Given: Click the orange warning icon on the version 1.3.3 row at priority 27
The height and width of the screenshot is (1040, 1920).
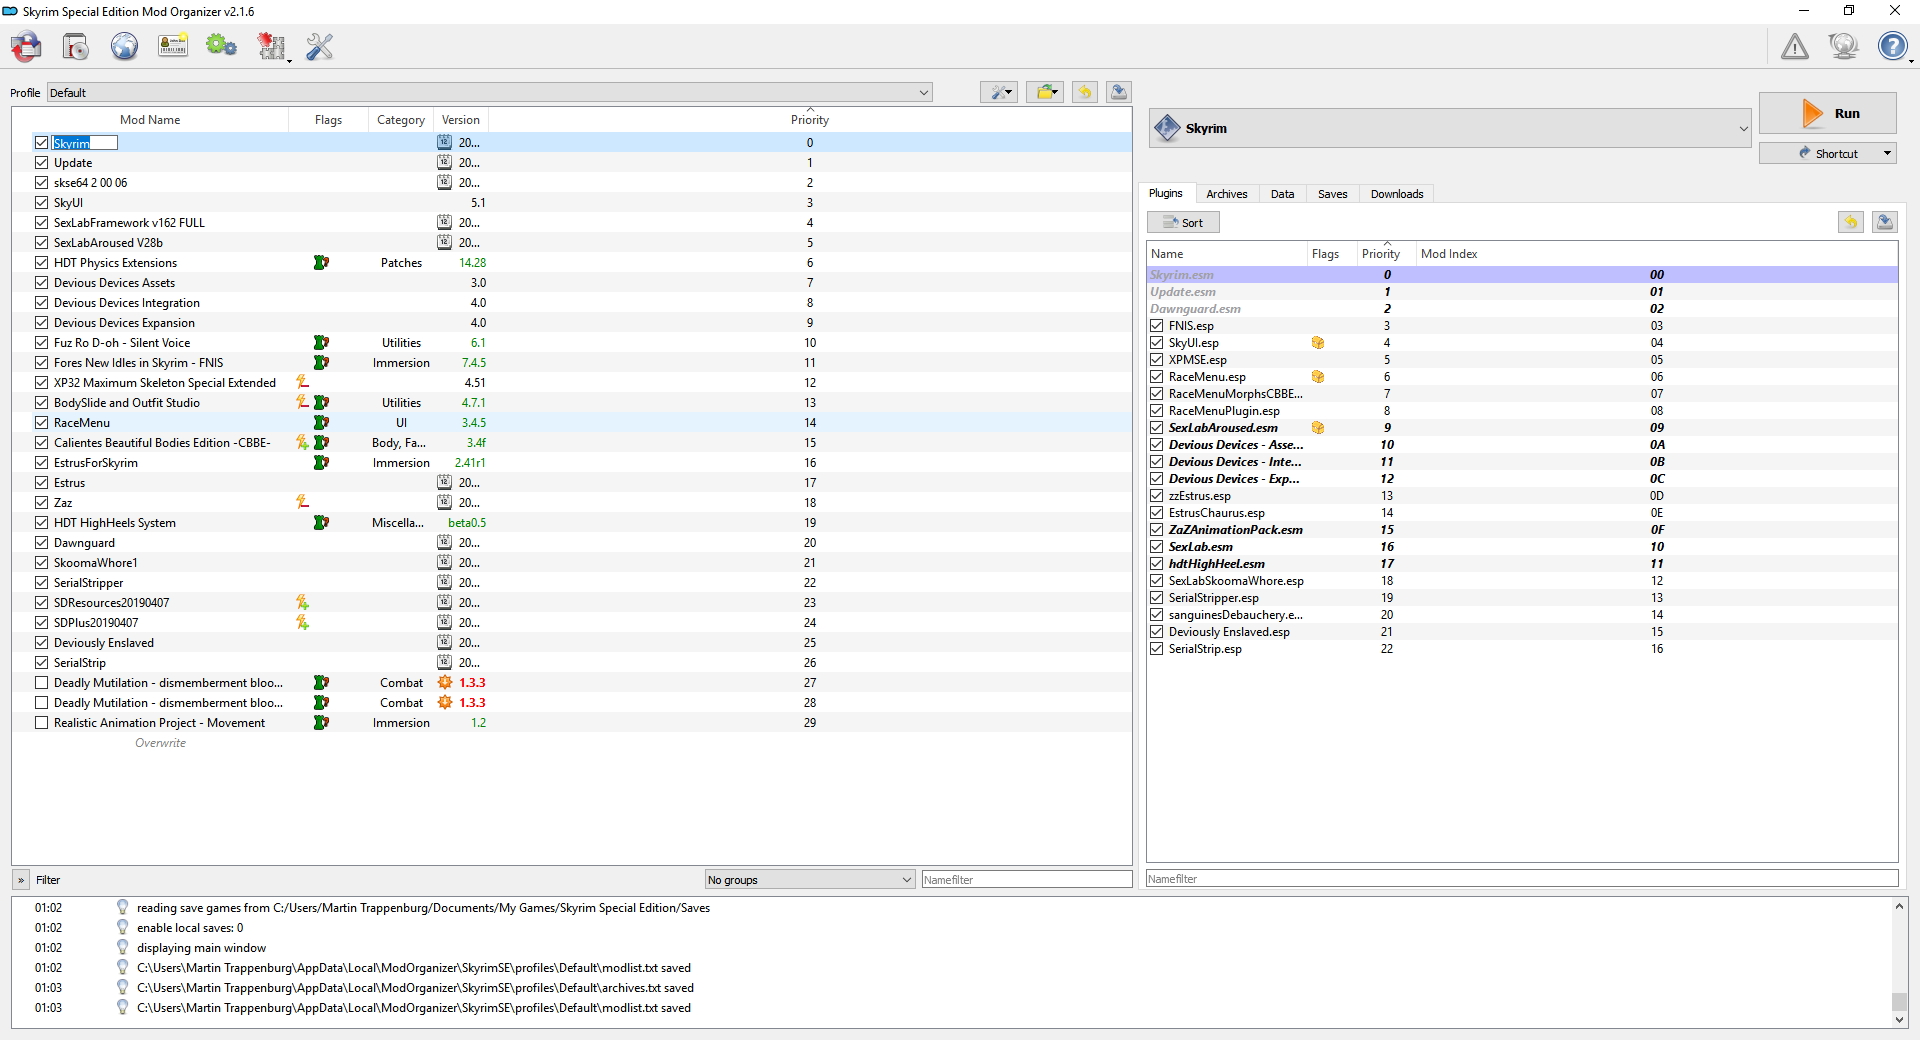Looking at the screenshot, I should pyautogui.click(x=445, y=682).
